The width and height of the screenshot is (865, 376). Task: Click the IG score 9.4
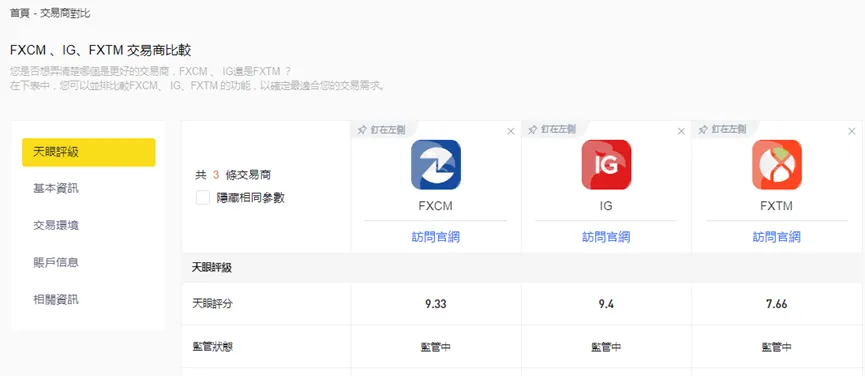coord(606,304)
